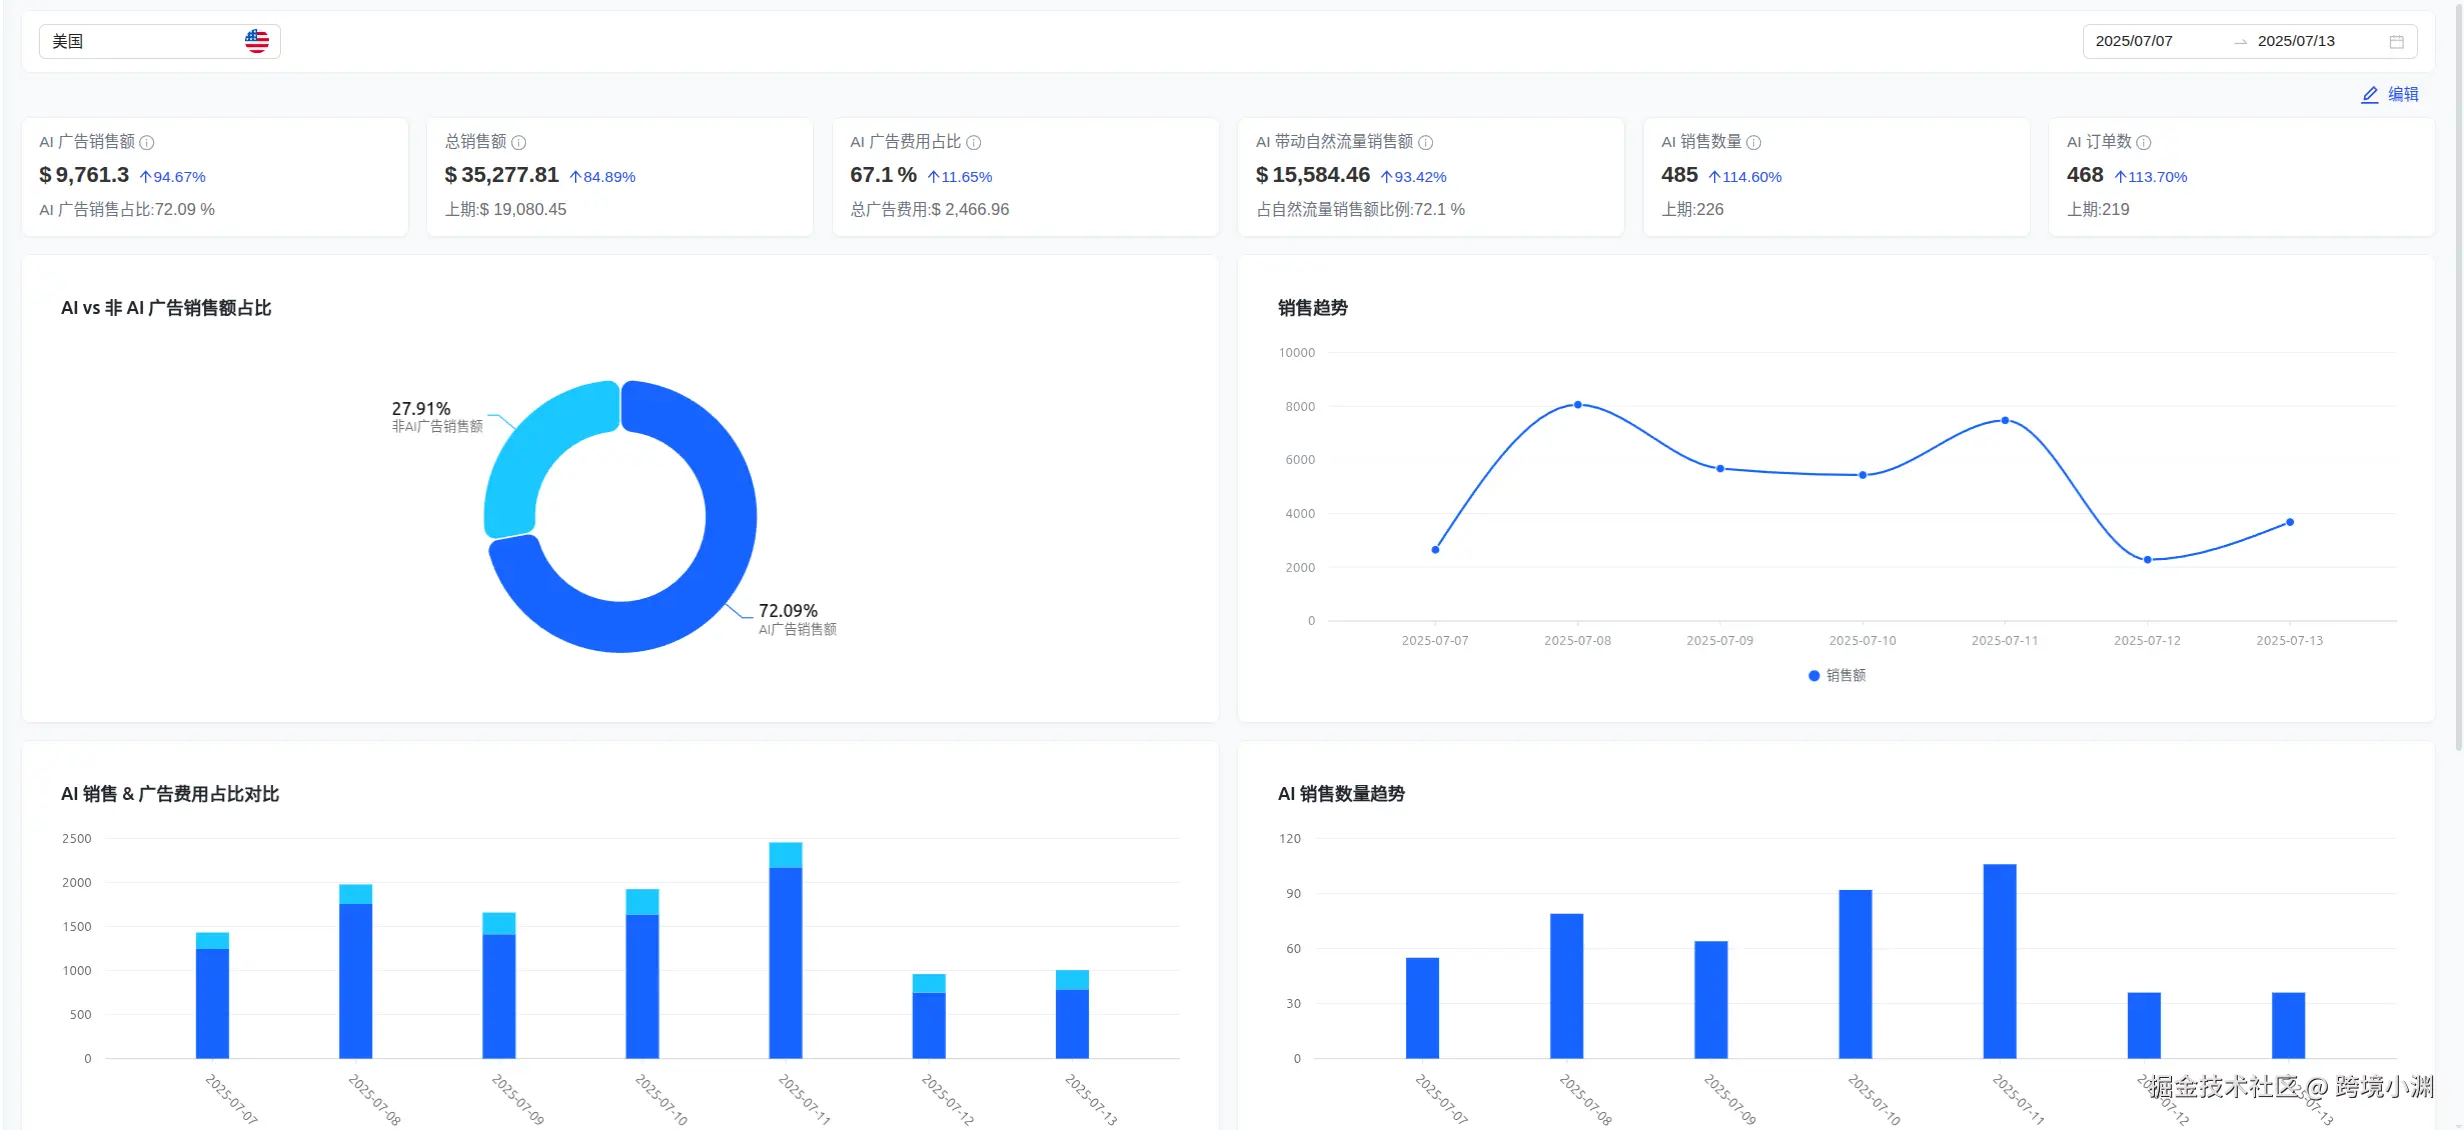The height and width of the screenshot is (1130, 2464).
Task: Click the pencil edit icon
Action: tap(2370, 95)
